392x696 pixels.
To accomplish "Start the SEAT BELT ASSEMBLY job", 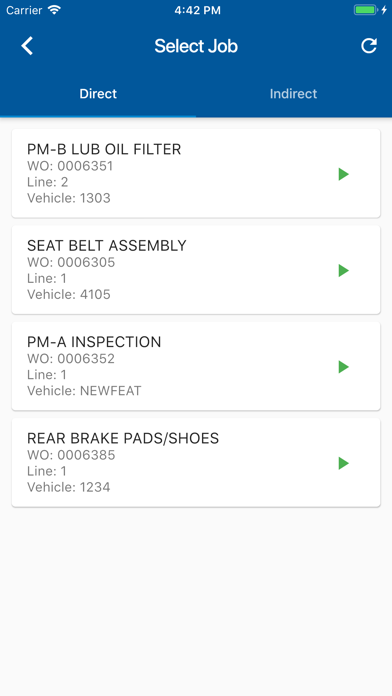I will click(x=344, y=270).
